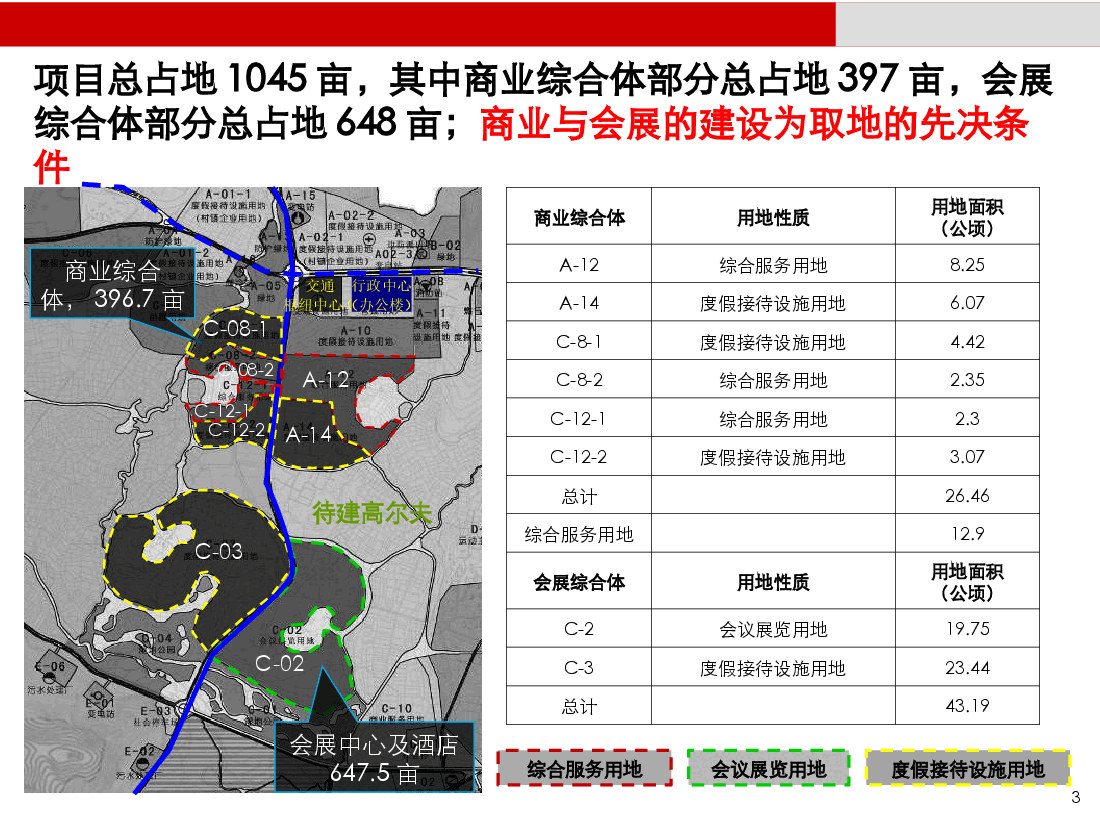This screenshot has width=1100, height=825.
Task: Click the 2.35 area value cell
Action: click(x=967, y=379)
